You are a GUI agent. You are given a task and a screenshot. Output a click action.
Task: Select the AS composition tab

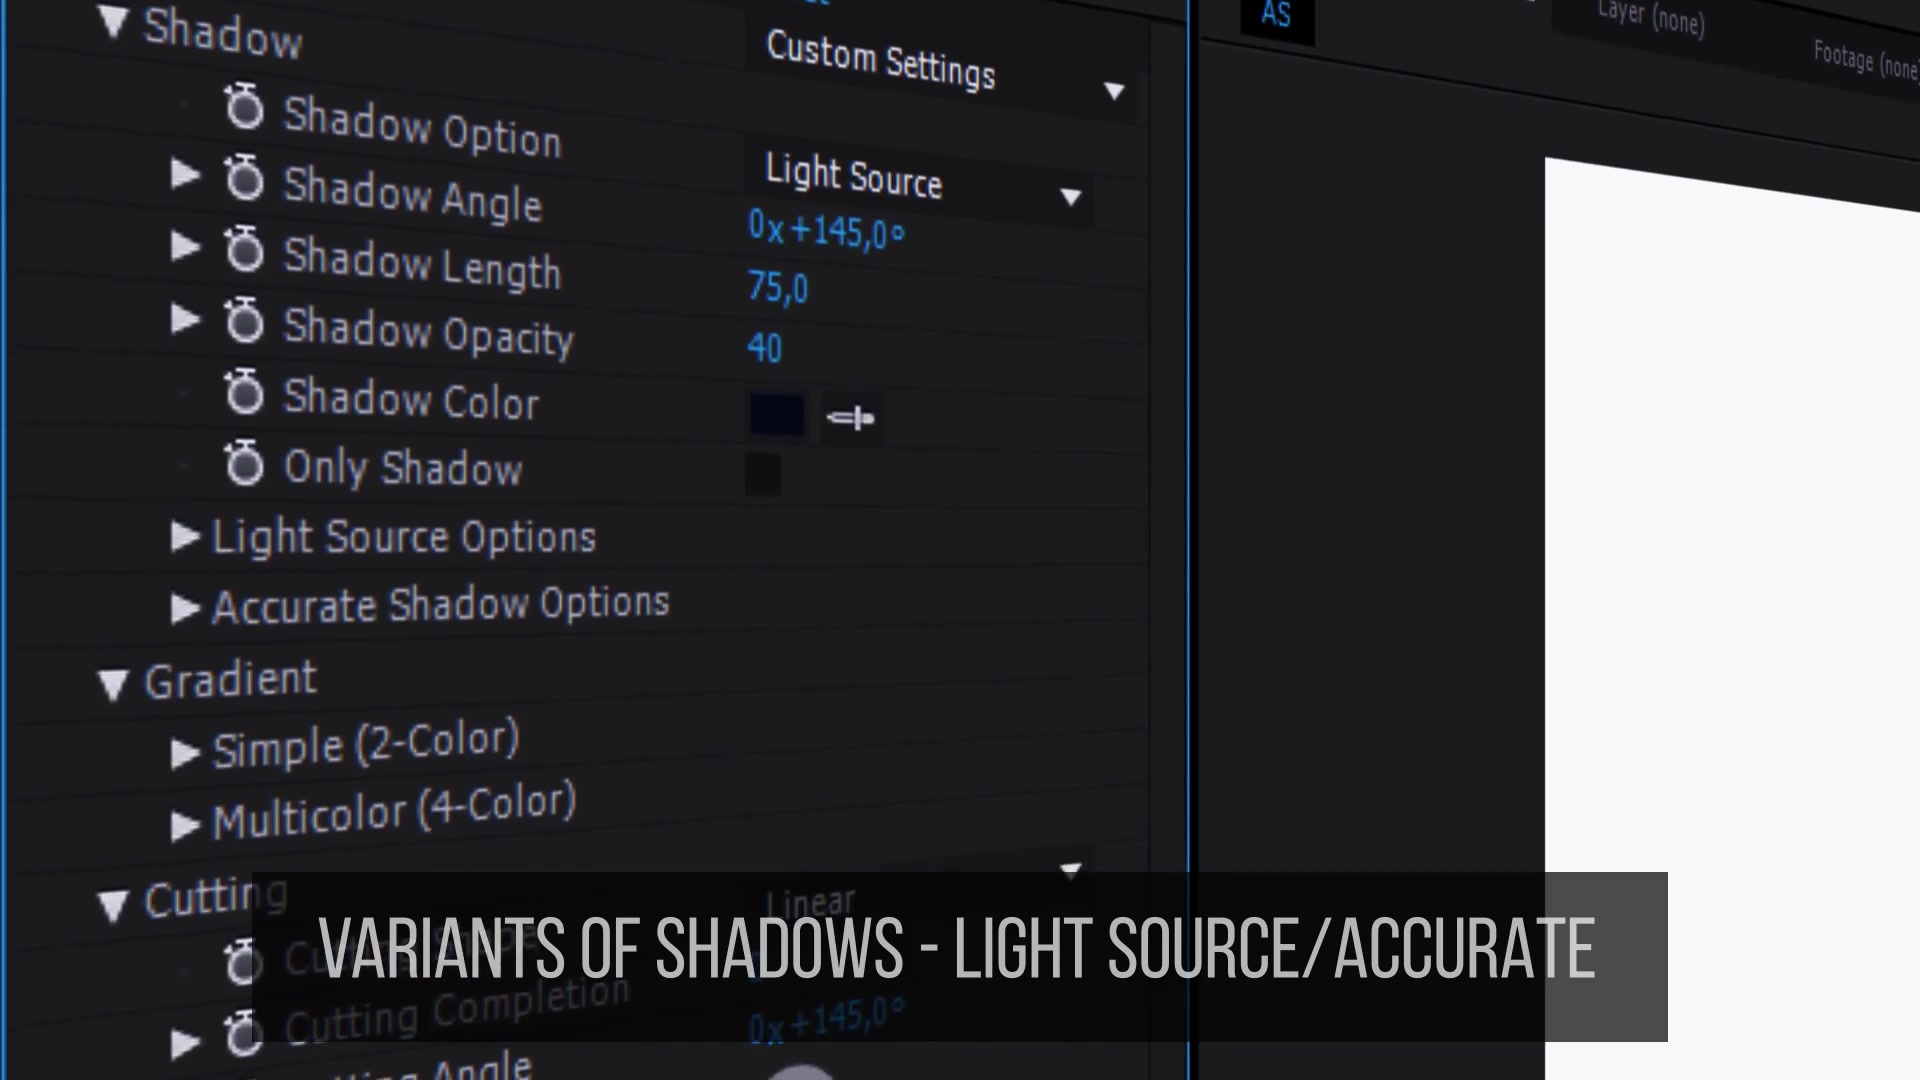pos(1276,15)
